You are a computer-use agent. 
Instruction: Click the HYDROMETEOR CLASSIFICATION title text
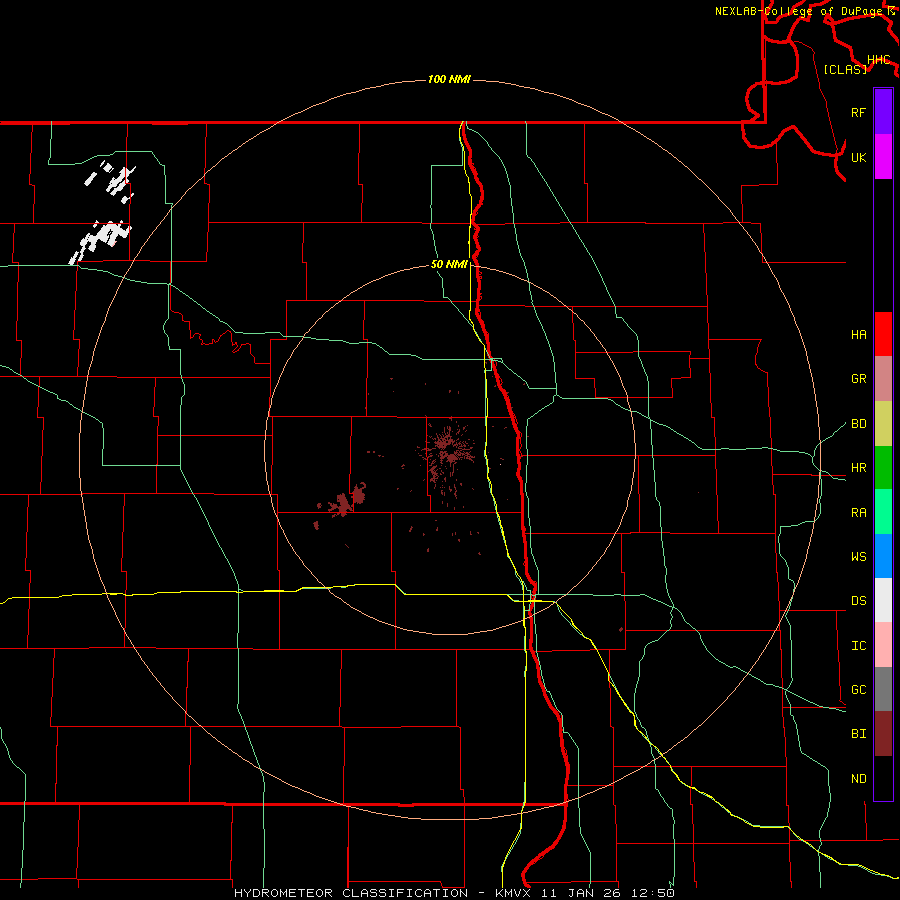pyautogui.click(x=351, y=893)
